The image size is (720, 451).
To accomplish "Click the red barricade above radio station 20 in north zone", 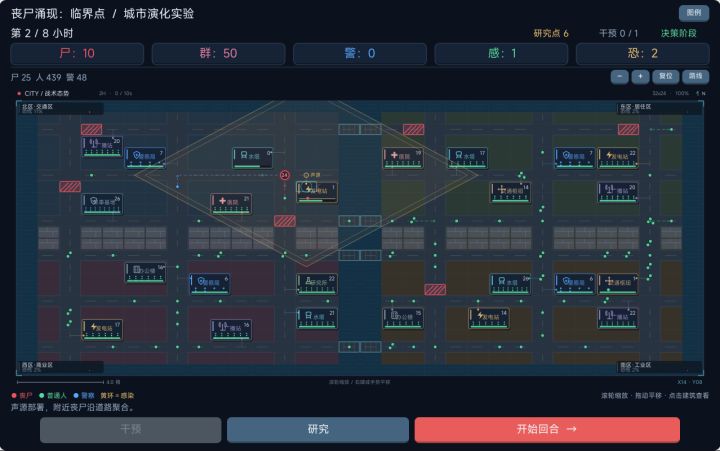I will pos(91,130).
